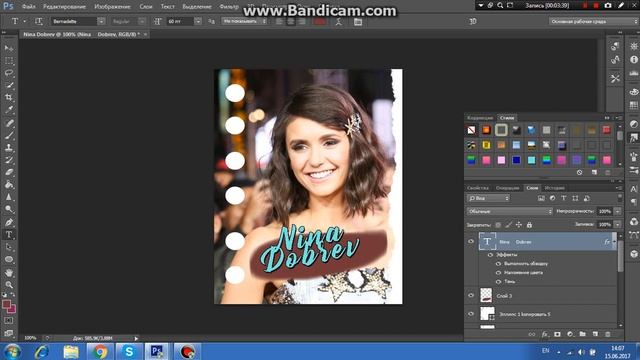Switch to Операции tab
The width and height of the screenshot is (640, 360).
click(507, 188)
